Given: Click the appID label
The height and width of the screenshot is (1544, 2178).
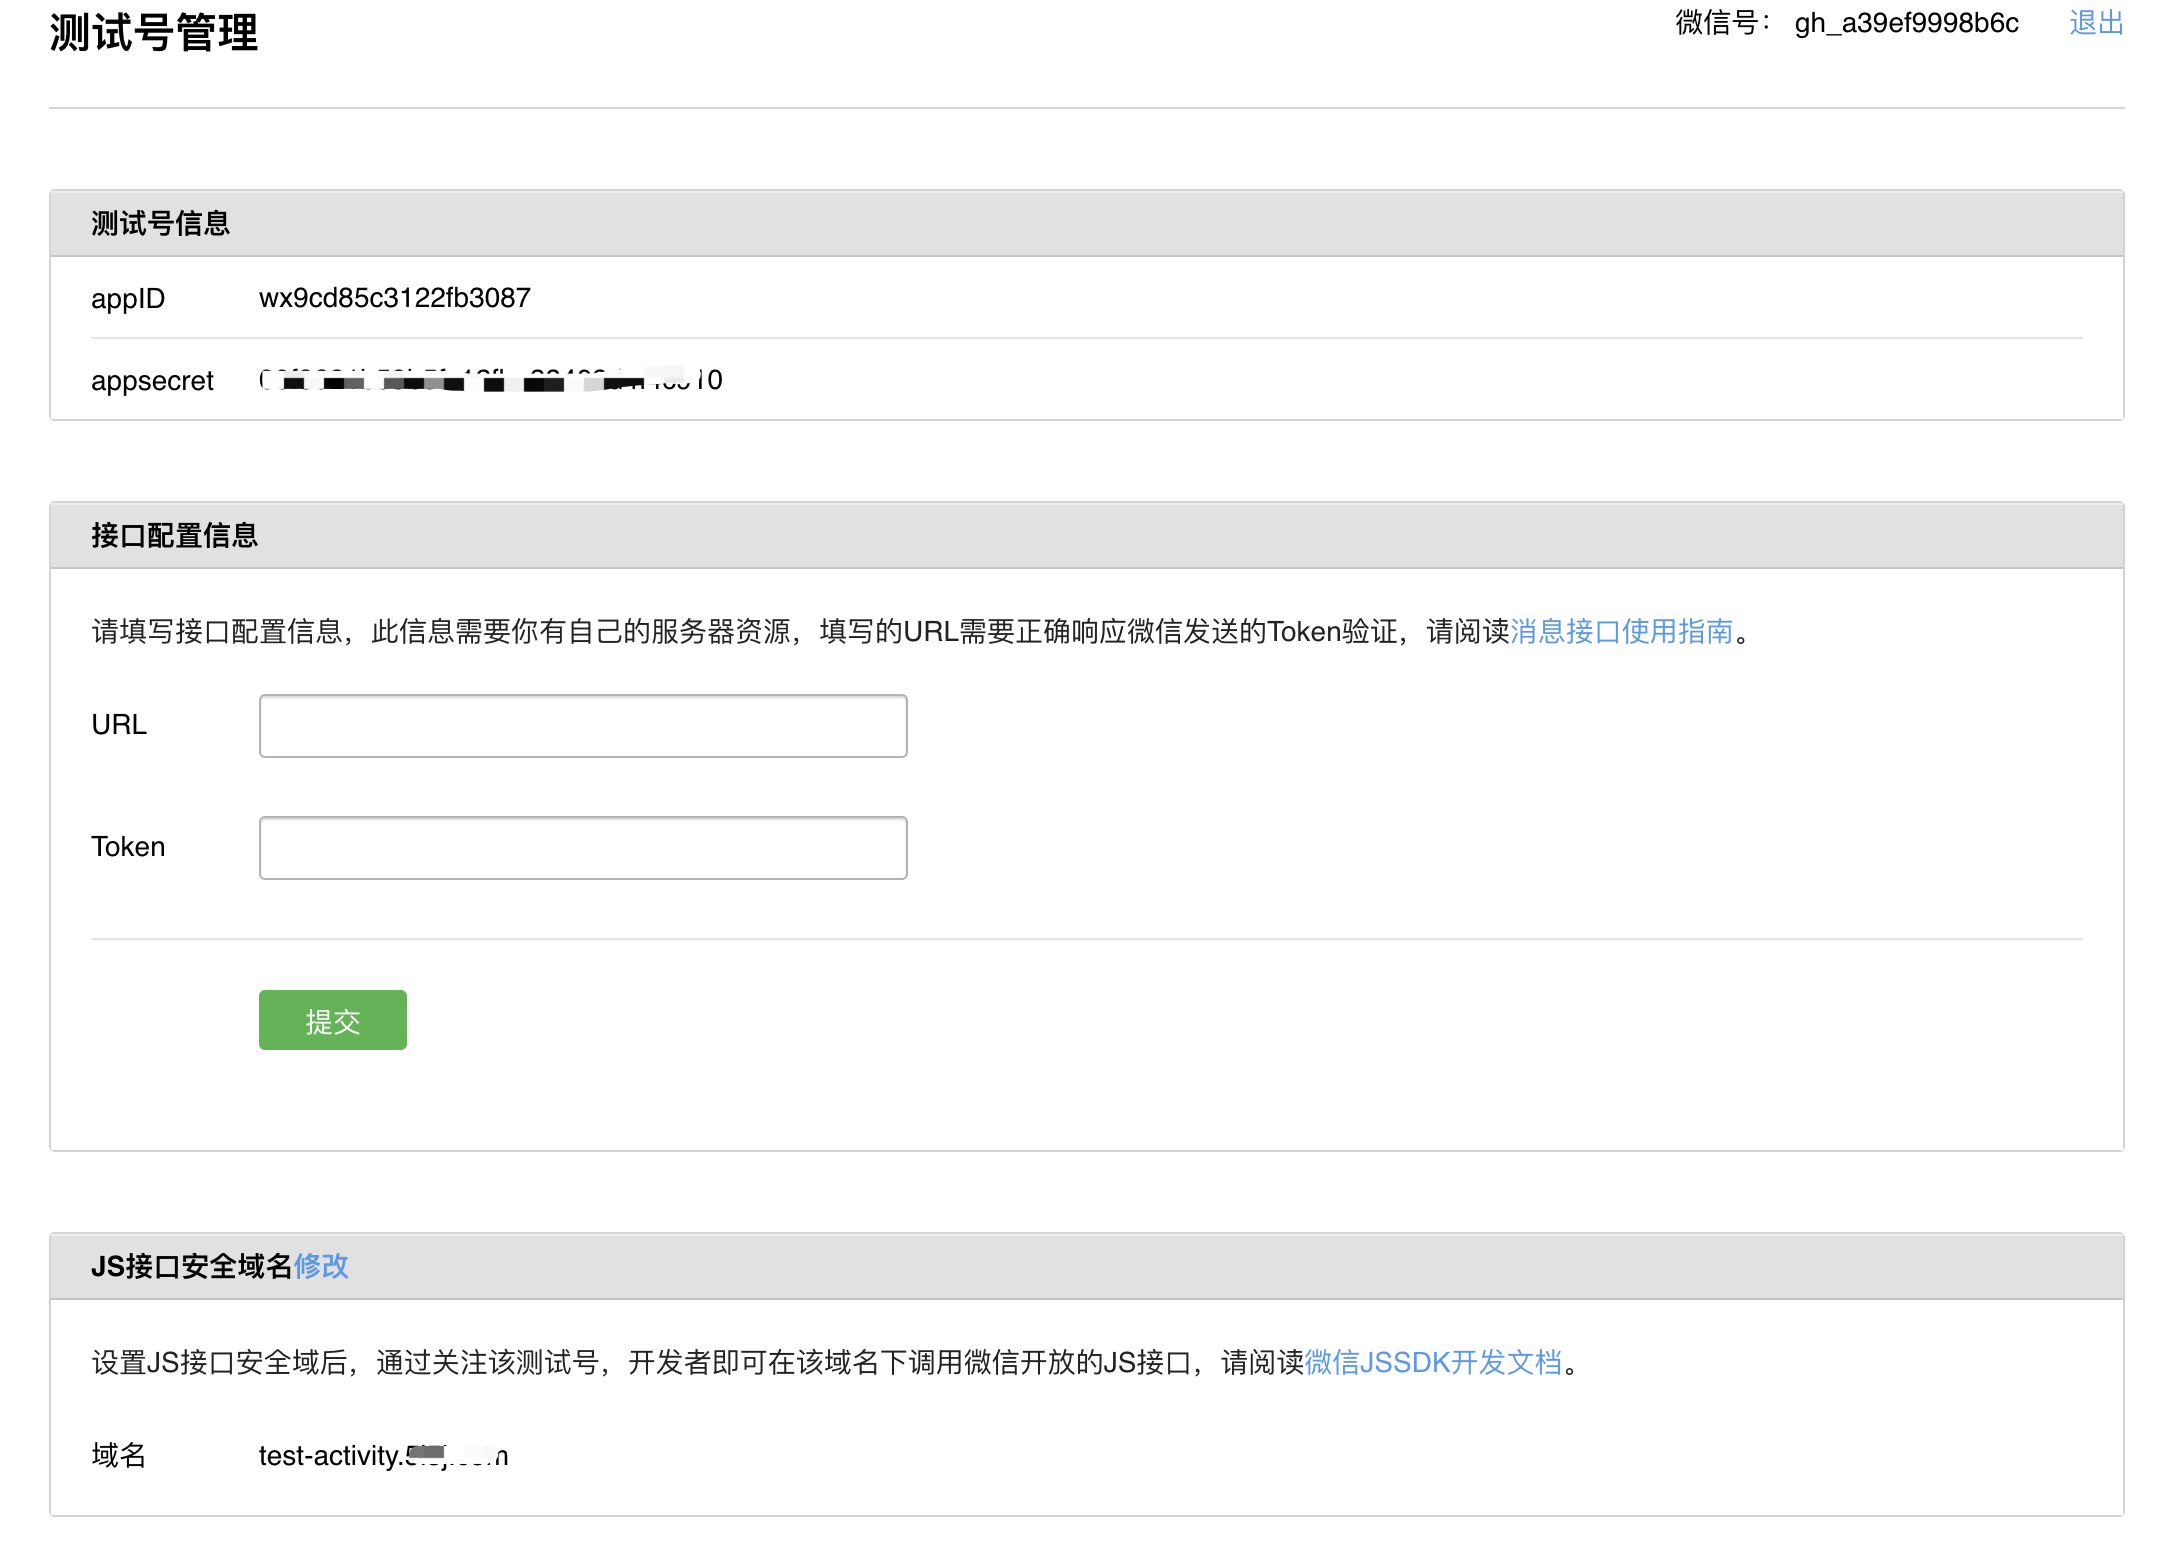Looking at the screenshot, I should (x=128, y=298).
